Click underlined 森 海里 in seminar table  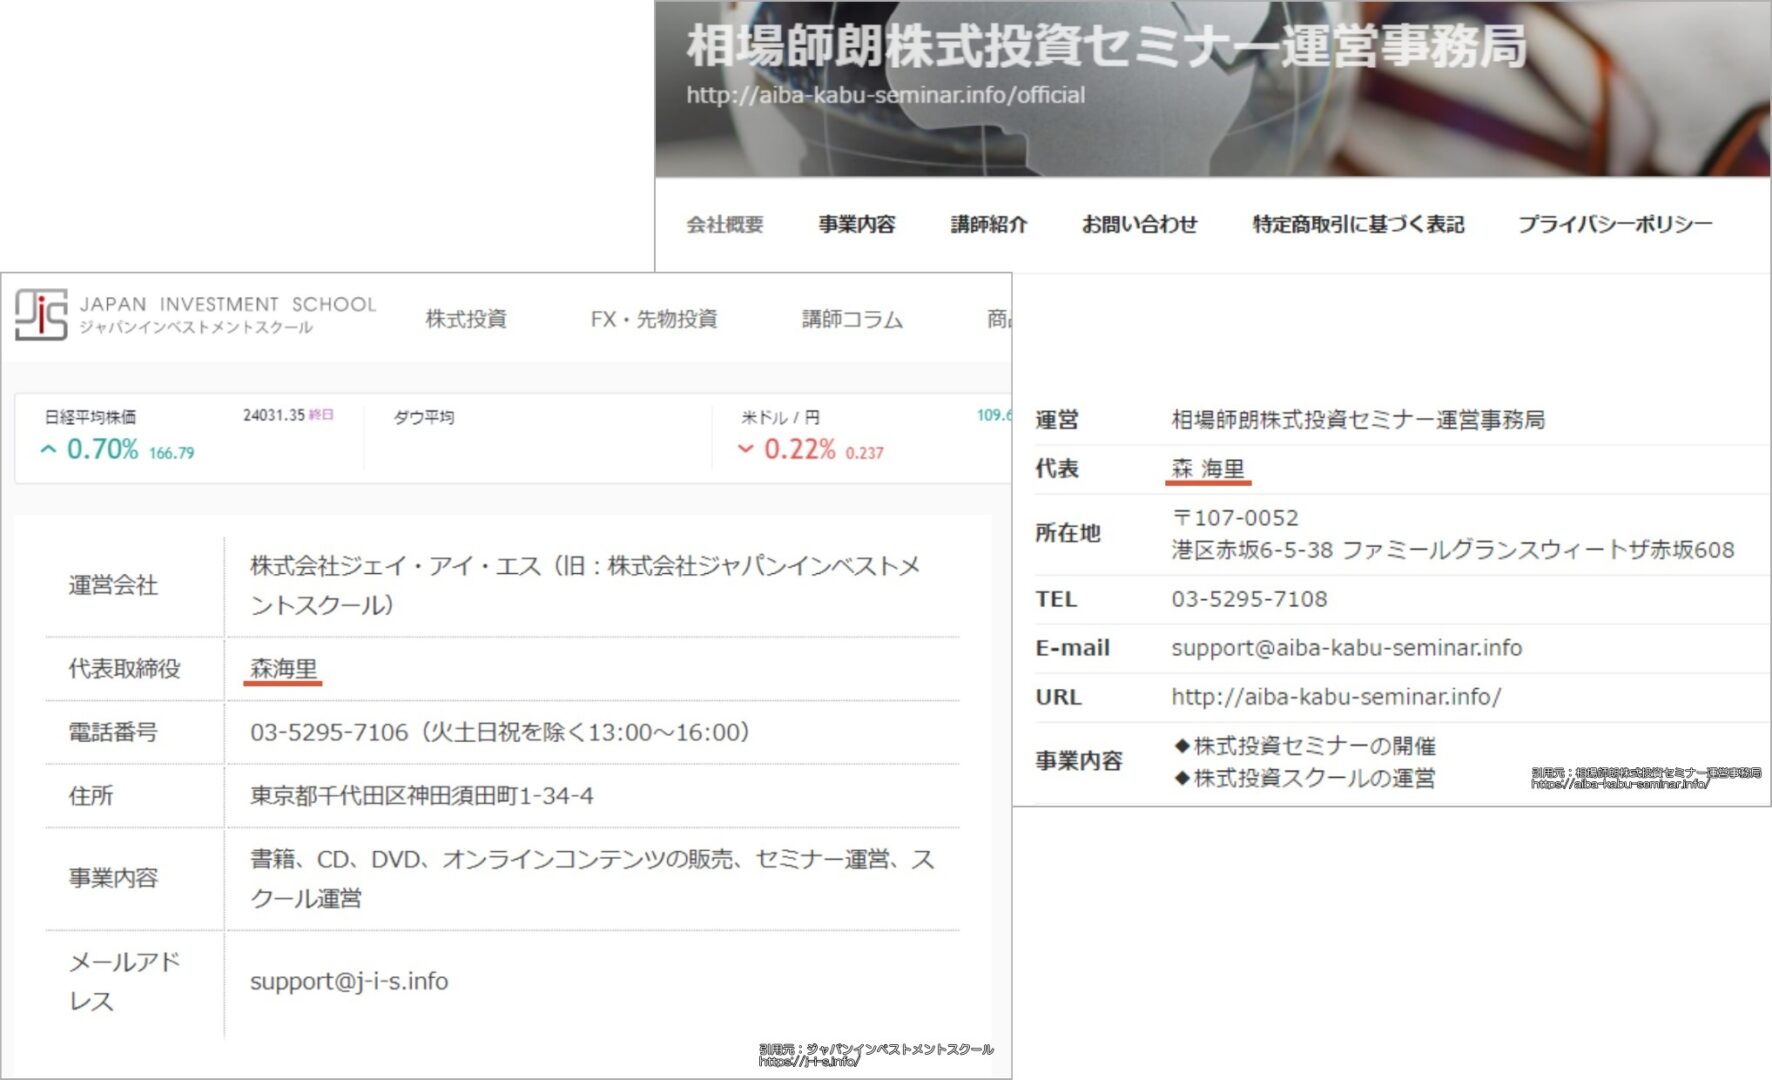[x=1208, y=469]
